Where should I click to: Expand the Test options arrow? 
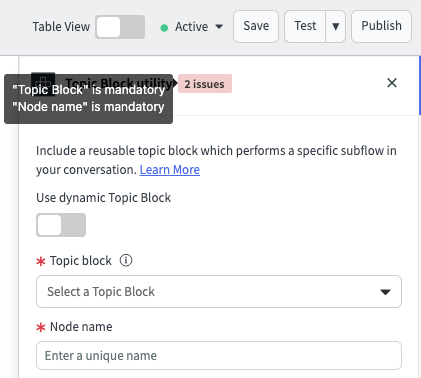click(x=336, y=26)
